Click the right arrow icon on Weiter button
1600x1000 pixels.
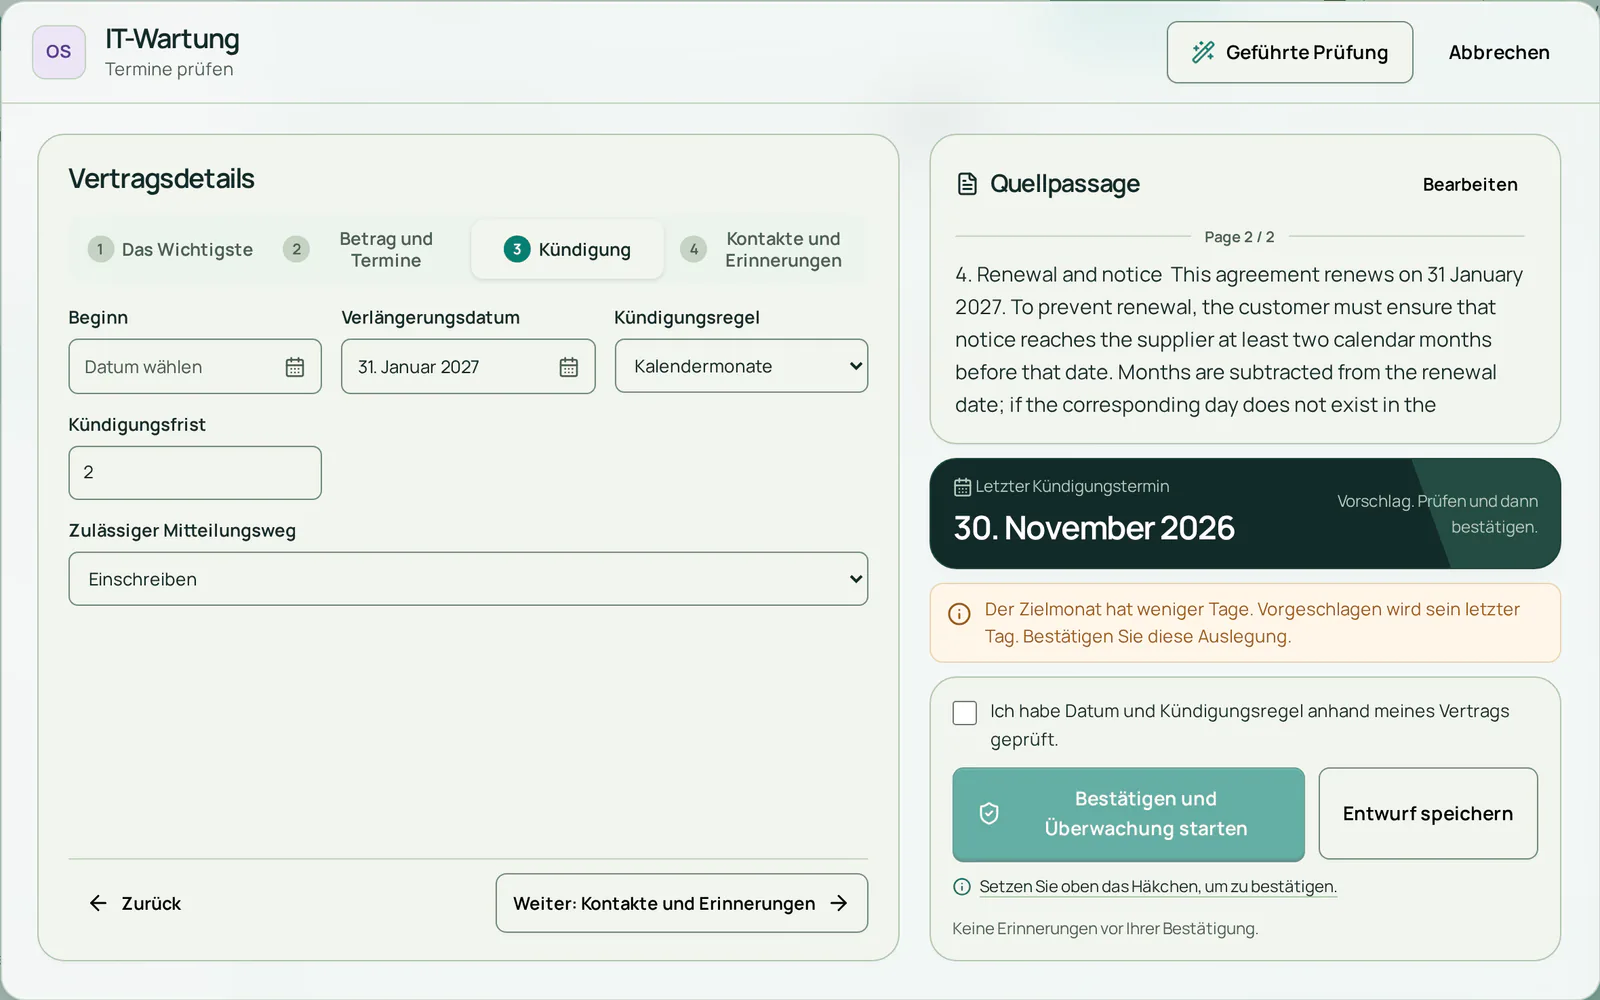839,903
